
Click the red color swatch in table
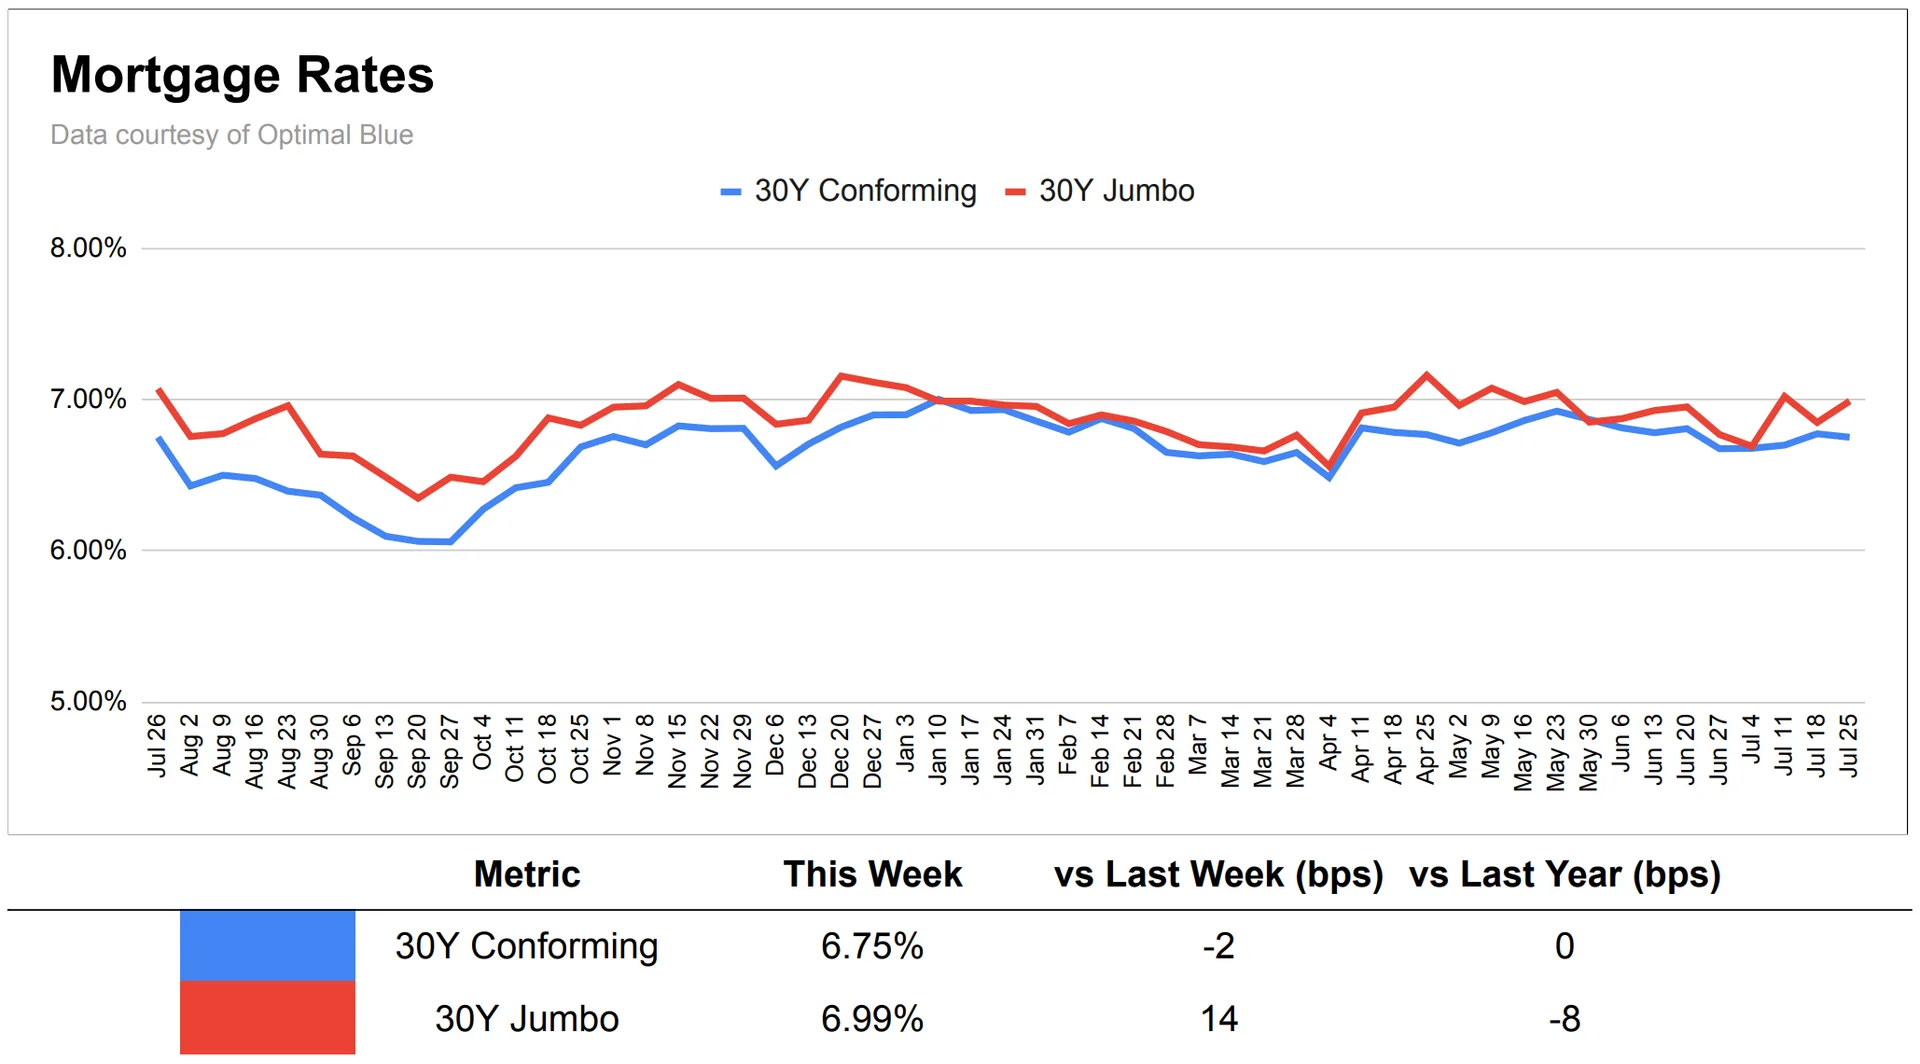pyautogui.click(x=267, y=1017)
